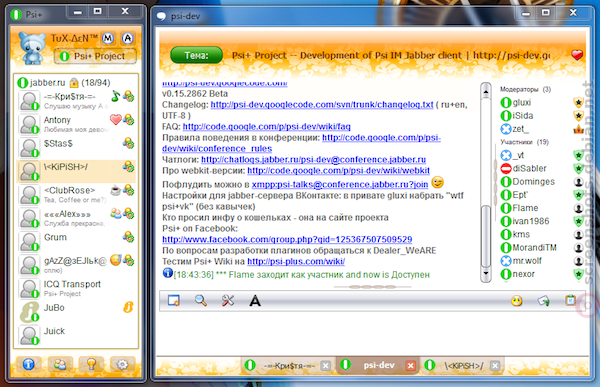The image size is (600, 387).
Task: Click the red heart icon in topic bar
Action: tap(577, 56)
